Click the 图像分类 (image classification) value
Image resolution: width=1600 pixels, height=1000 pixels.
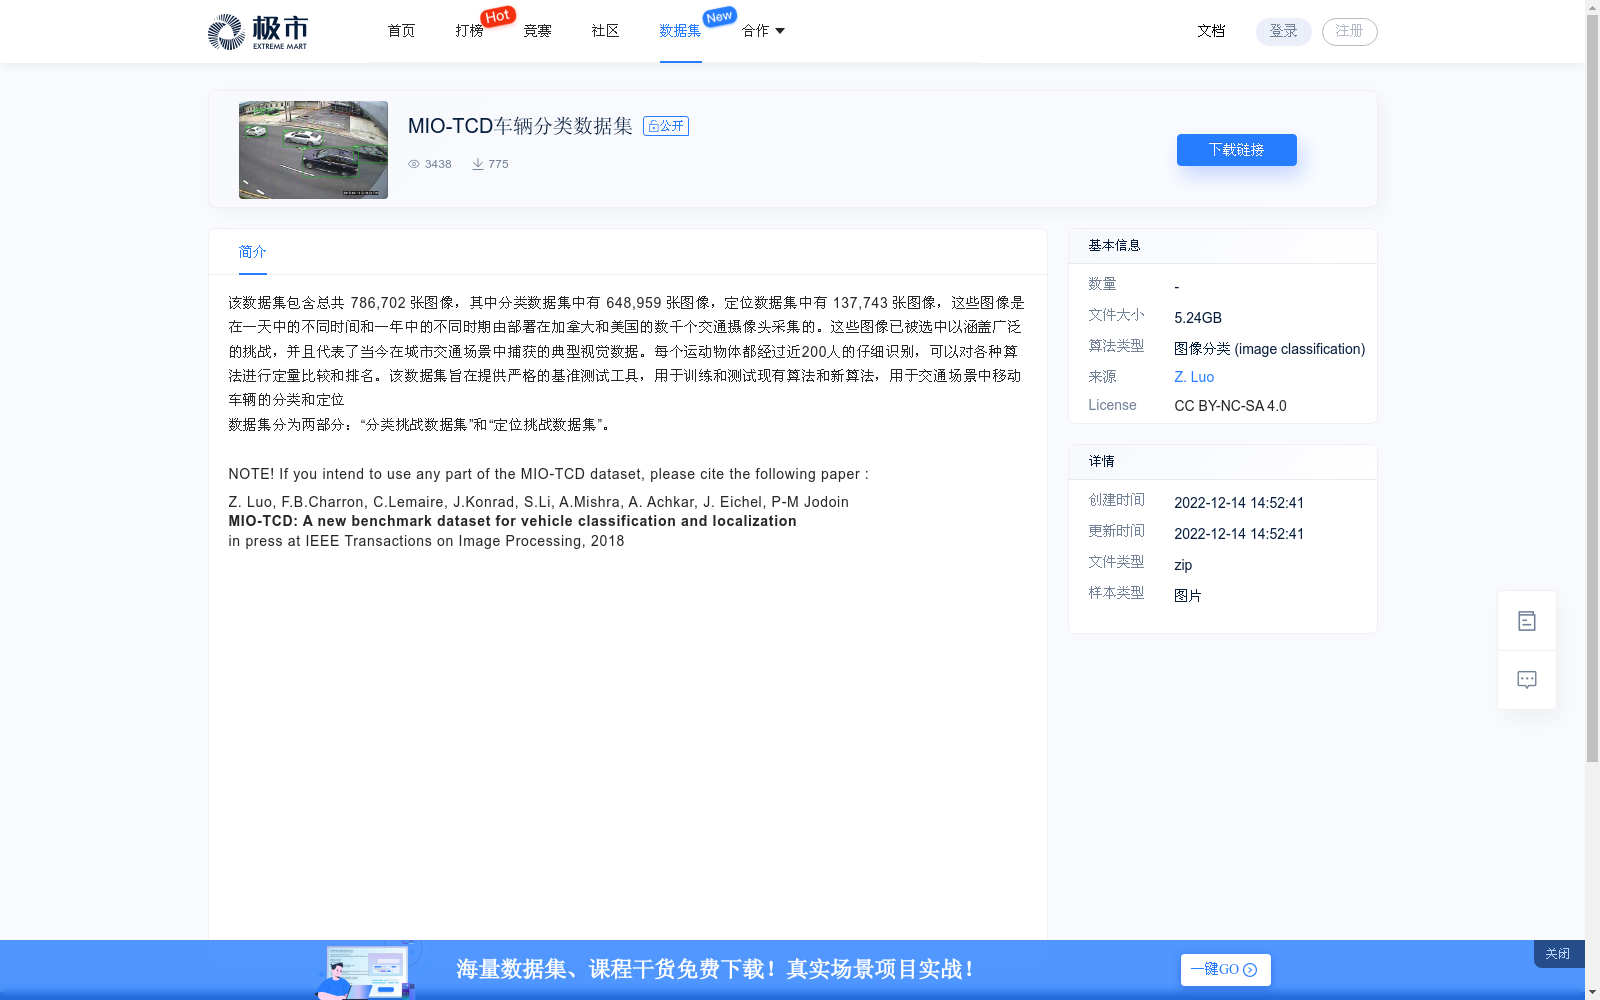pyautogui.click(x=1269, y=349)
